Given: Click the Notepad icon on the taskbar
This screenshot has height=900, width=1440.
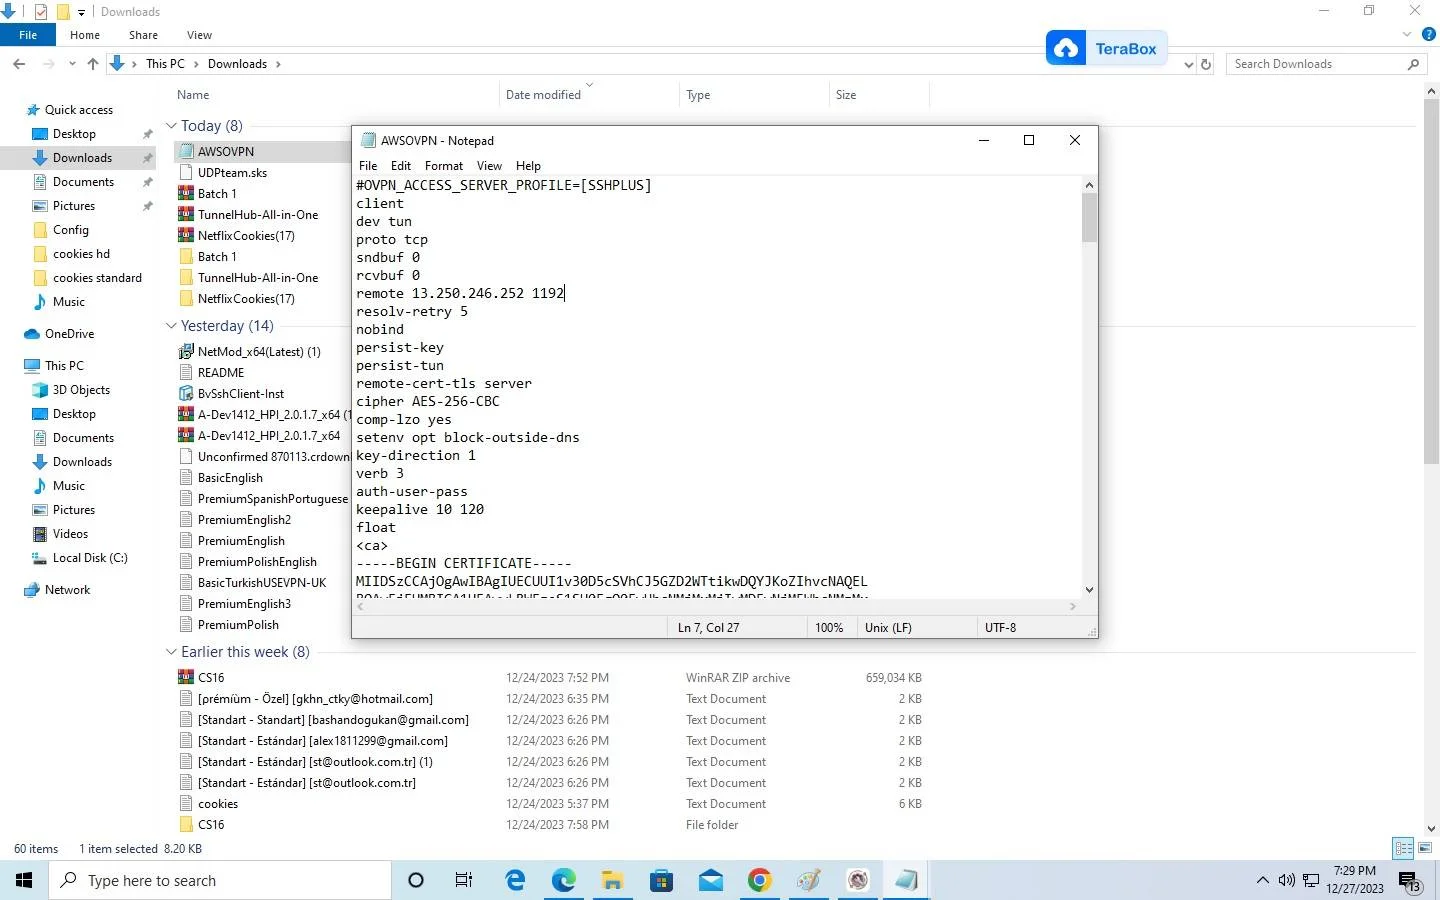Looking at the screenshot, I should click(906, 880).
